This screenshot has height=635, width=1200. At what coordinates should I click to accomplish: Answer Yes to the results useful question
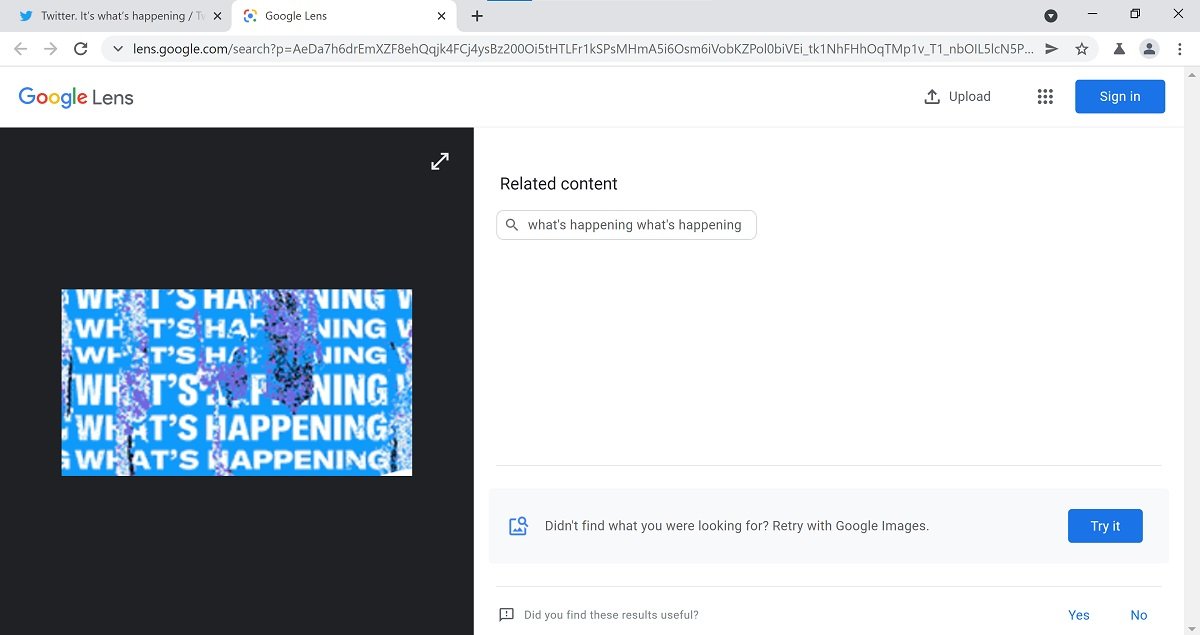tap(1079, 615)
